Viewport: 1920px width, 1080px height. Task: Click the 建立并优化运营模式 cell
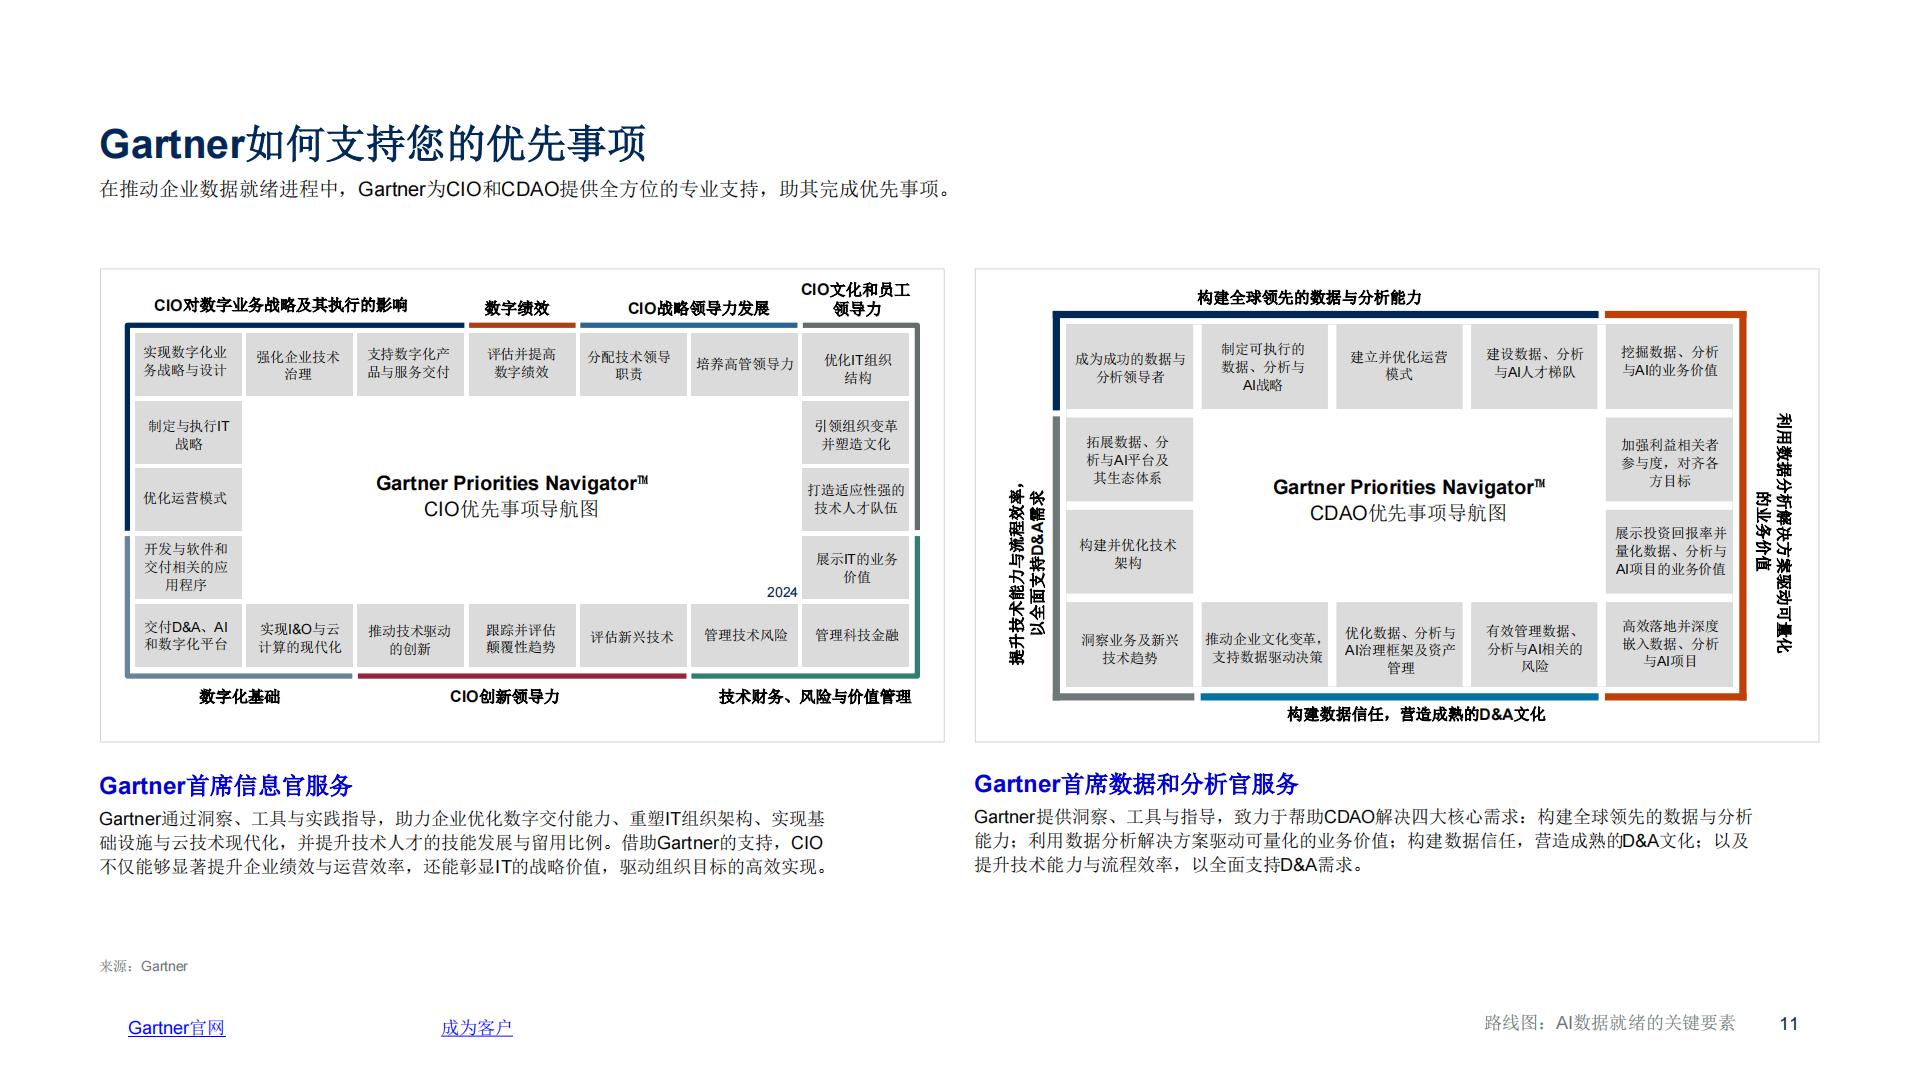click(1399, 367)
